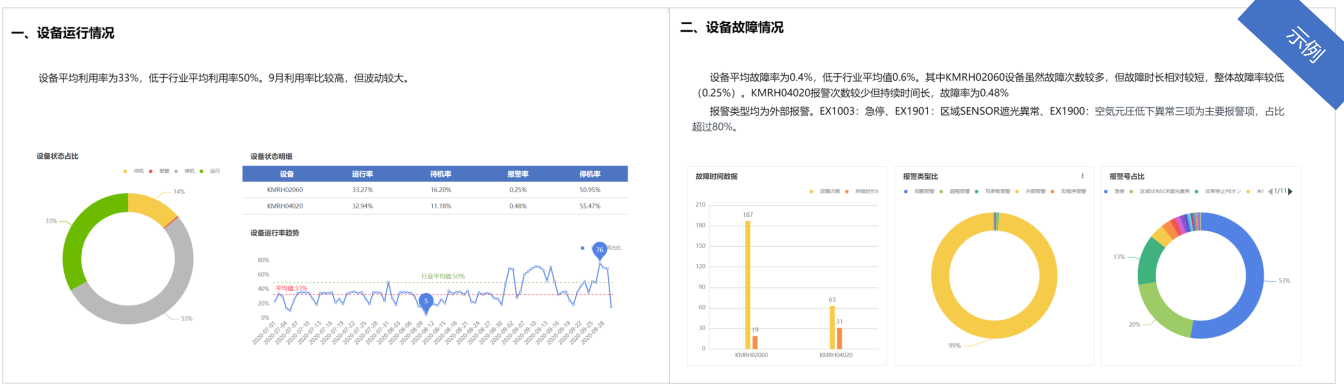Click the 33.27% running rate cell
This screenshot has width=1344, height=389.
[x=362, y=189]
